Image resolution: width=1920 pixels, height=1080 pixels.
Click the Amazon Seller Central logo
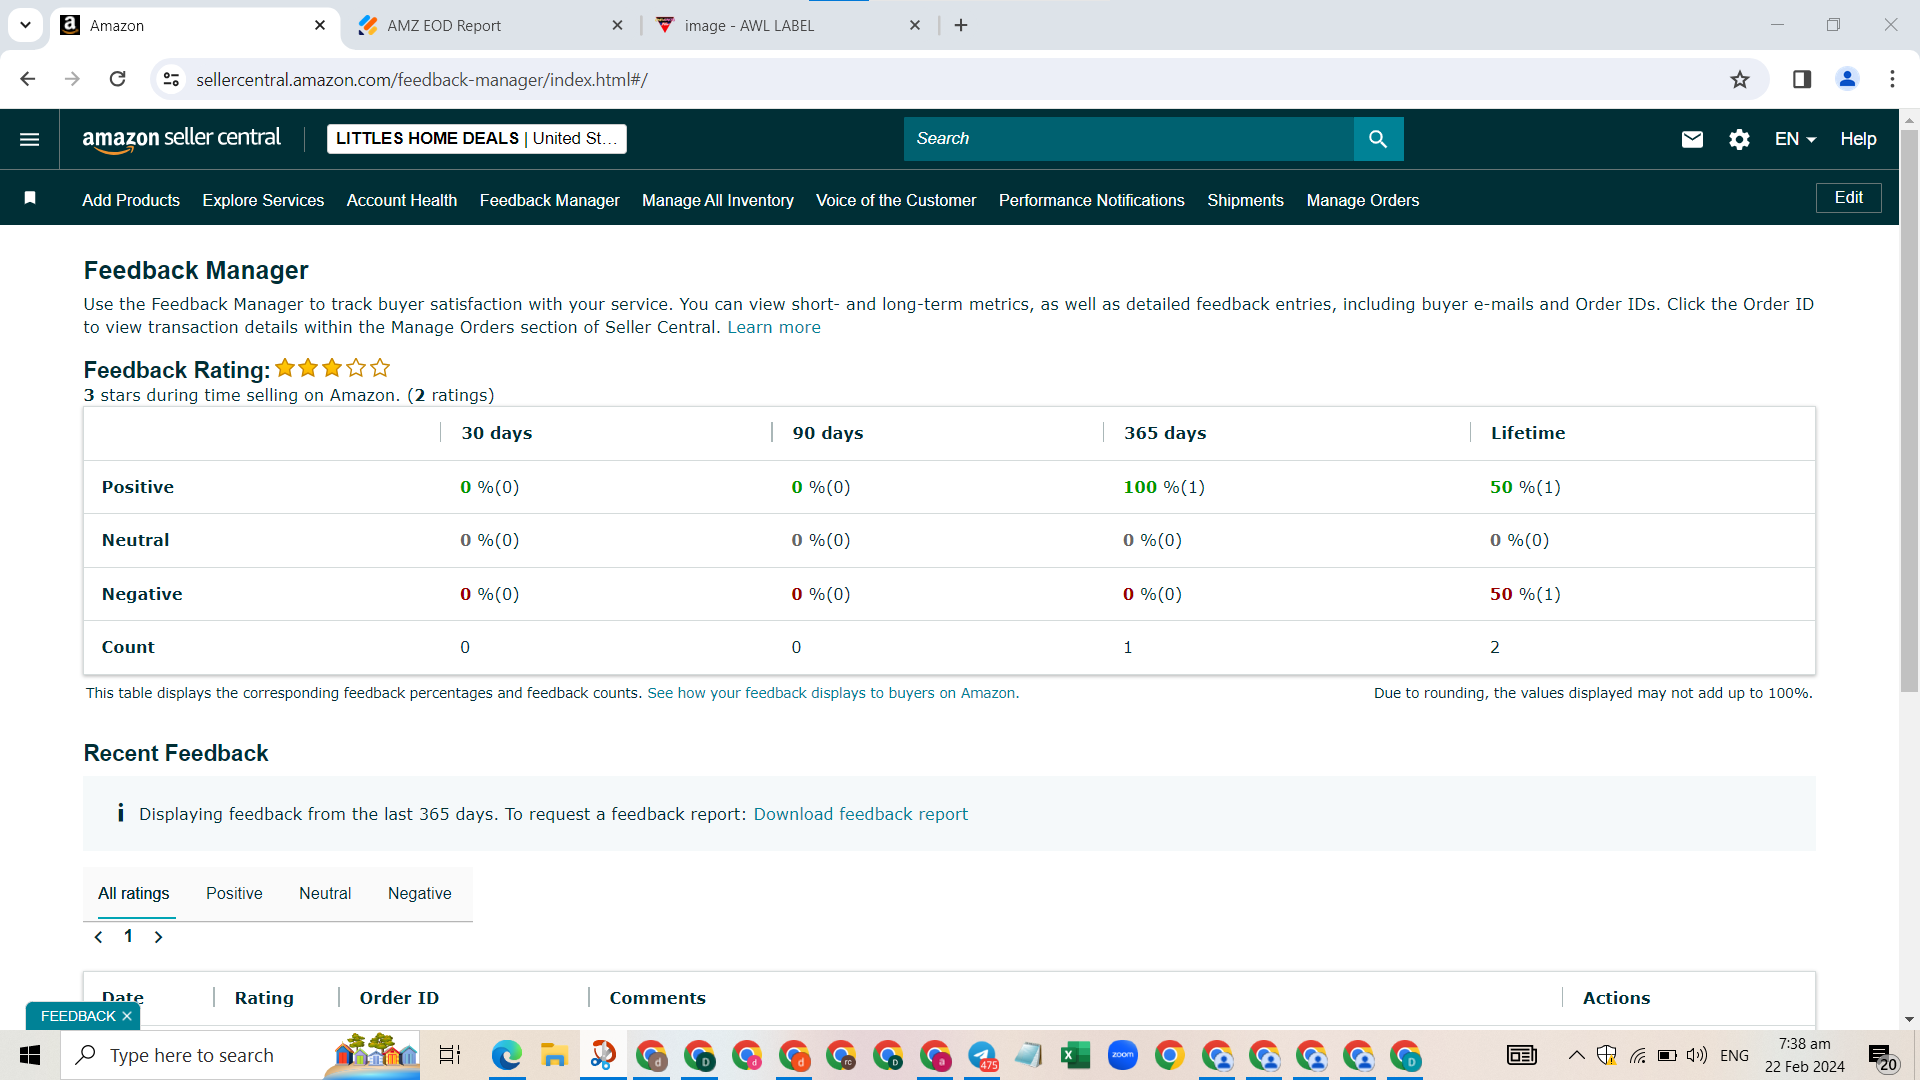click(x=181, y=139)
